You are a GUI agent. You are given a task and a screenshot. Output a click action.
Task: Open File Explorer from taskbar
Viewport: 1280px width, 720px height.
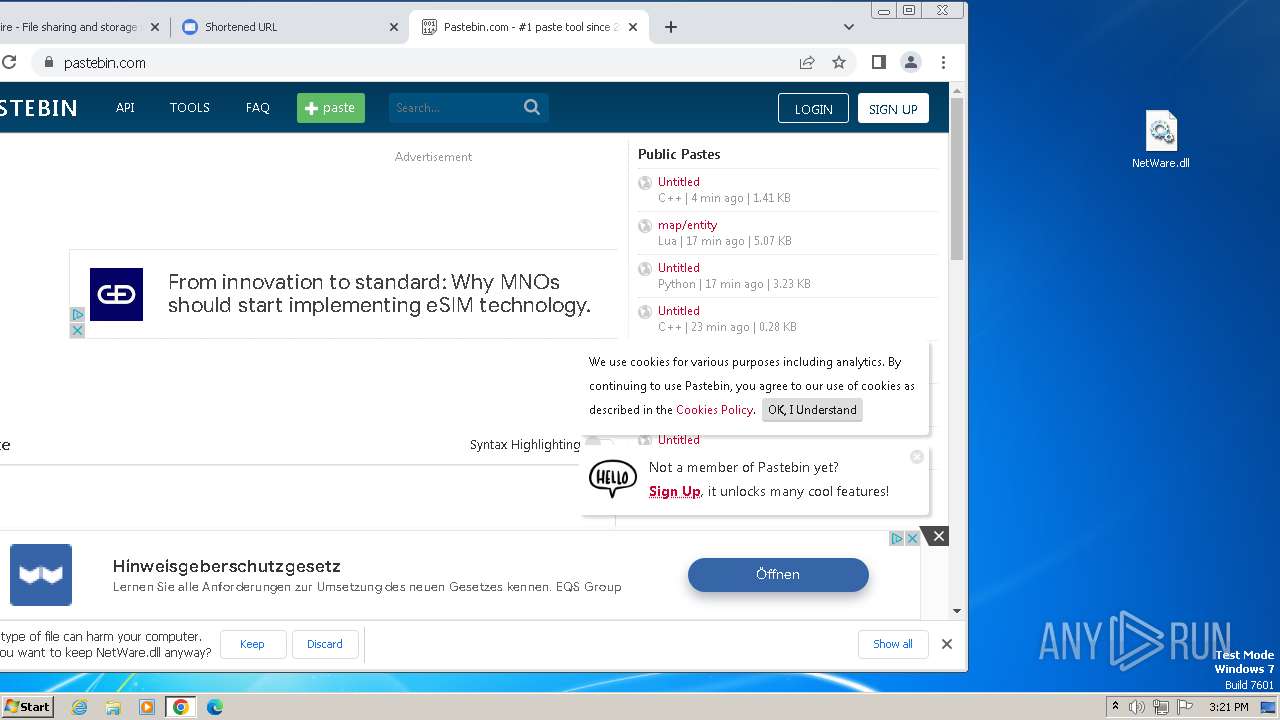point(113,707)
